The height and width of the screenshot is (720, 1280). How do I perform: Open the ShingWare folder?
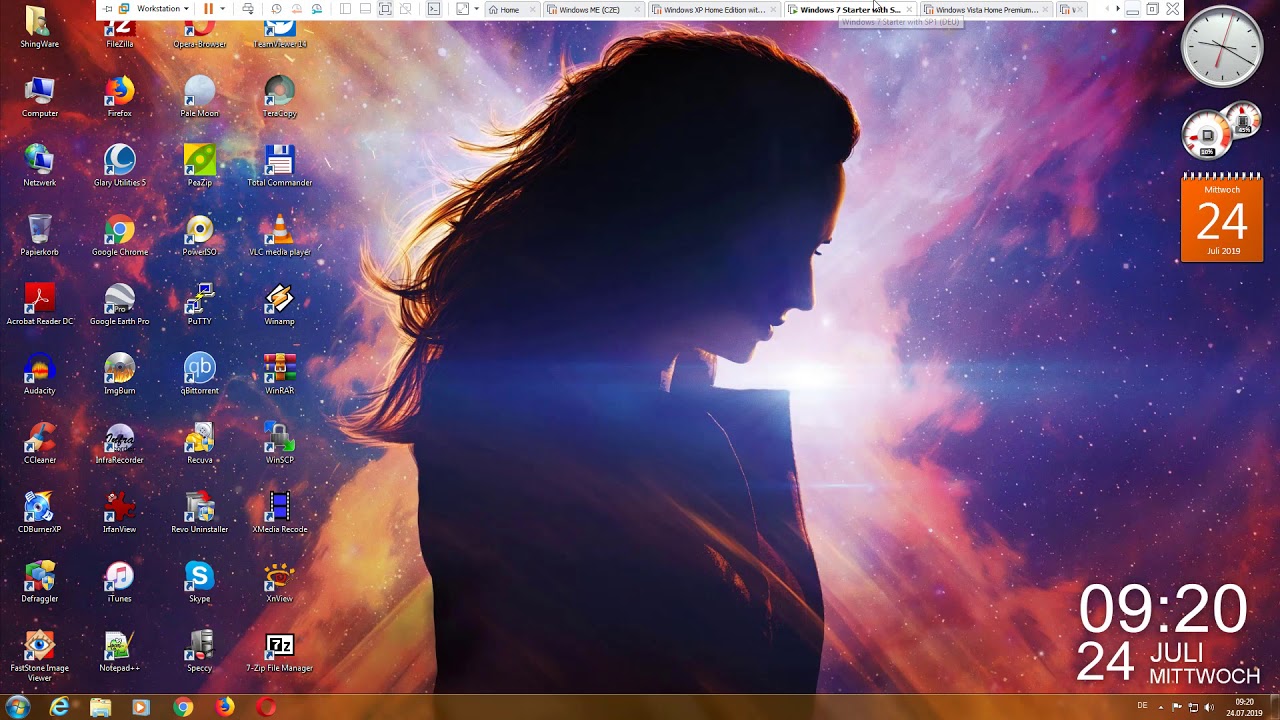pyautogui.click(x=39, y=28)
